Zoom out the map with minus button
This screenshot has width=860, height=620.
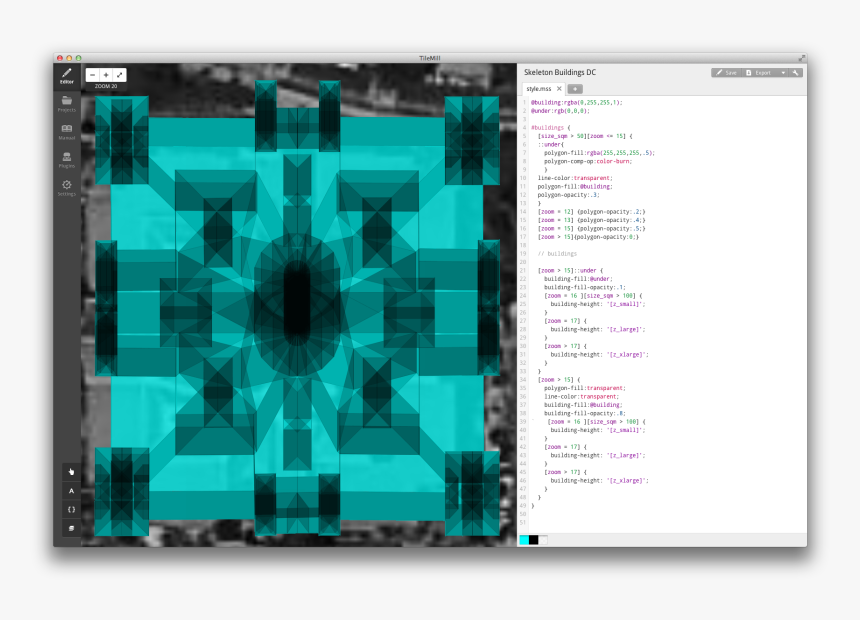pyautogui.click(x=92, y=75)
